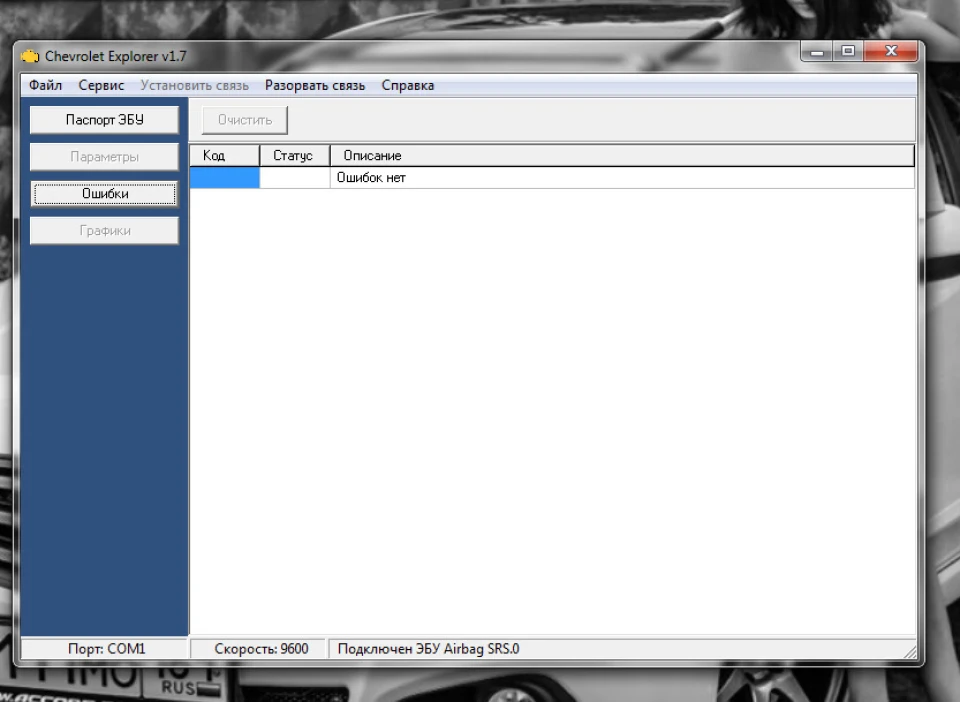Click the Порт: COM1 status panel

(x=105, y=649)
